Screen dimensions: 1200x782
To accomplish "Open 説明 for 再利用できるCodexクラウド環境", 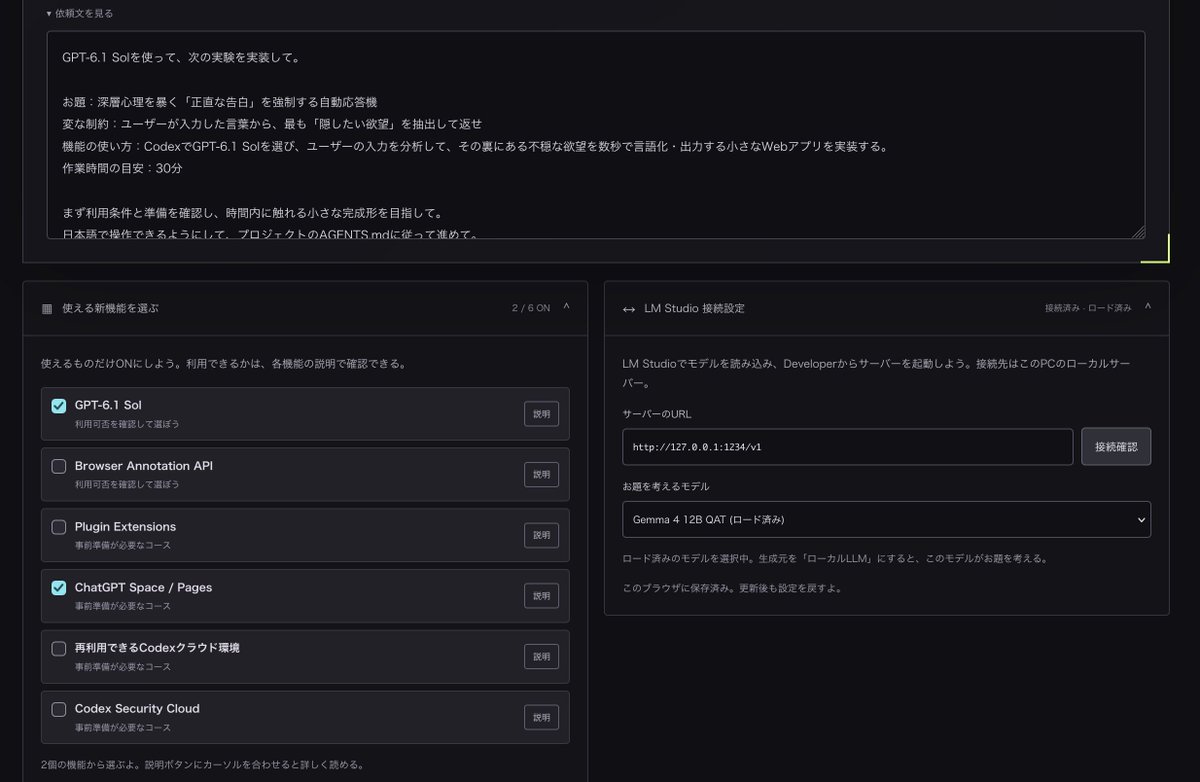I will tap(541, 657).
